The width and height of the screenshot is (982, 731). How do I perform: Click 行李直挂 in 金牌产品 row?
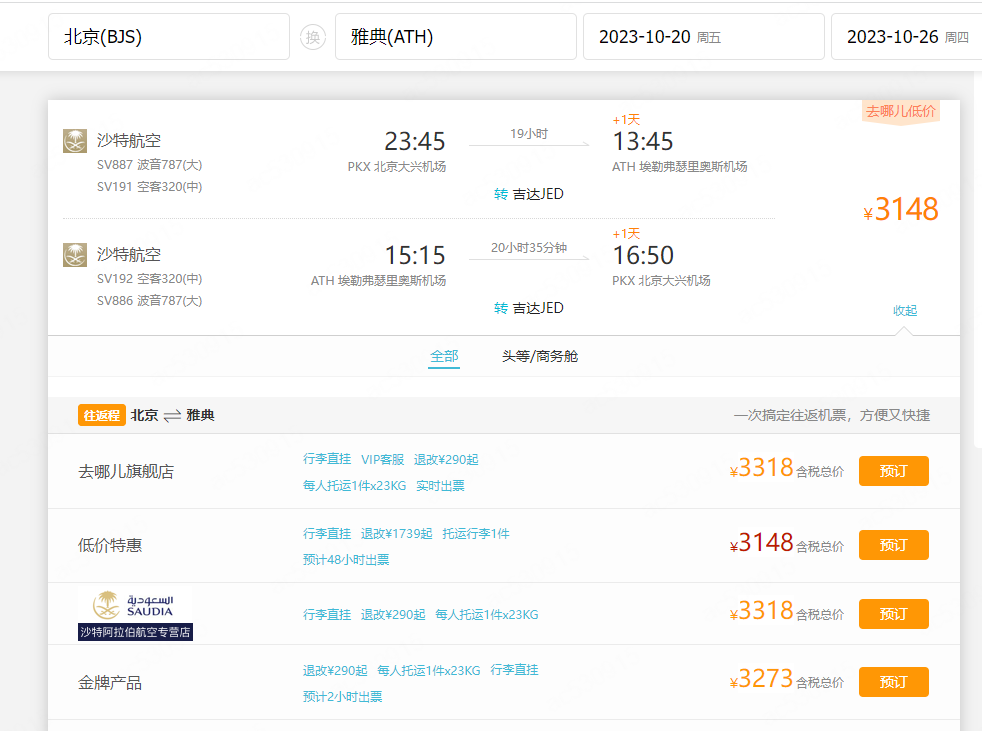pos(514,670)
